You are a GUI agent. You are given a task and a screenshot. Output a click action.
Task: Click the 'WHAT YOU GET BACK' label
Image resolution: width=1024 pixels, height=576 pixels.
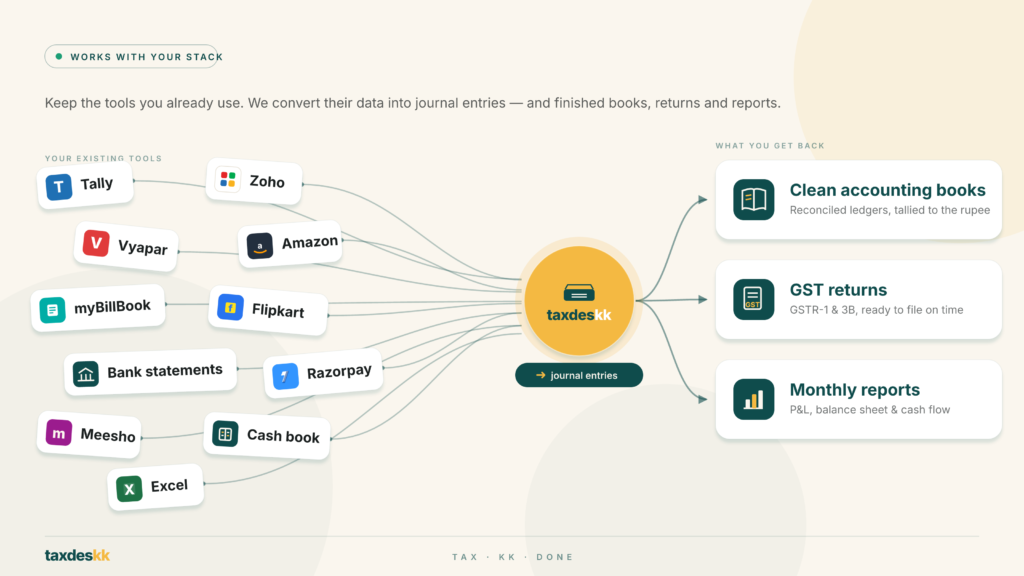(770, 146)
